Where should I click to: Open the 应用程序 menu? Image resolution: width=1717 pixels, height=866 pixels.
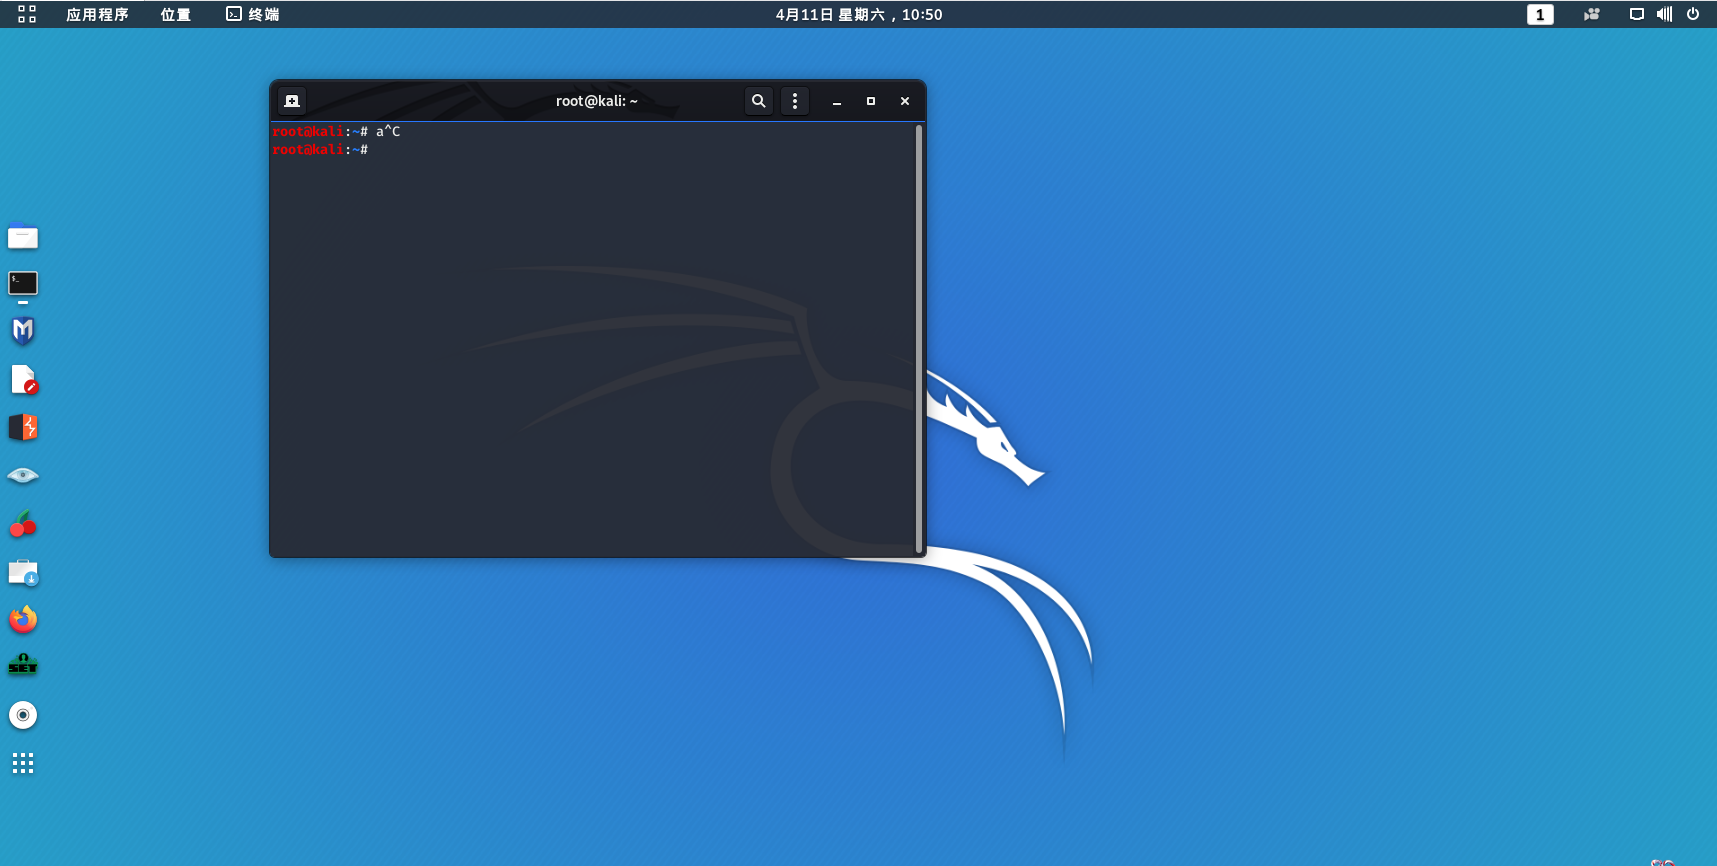tap(97, 14)
